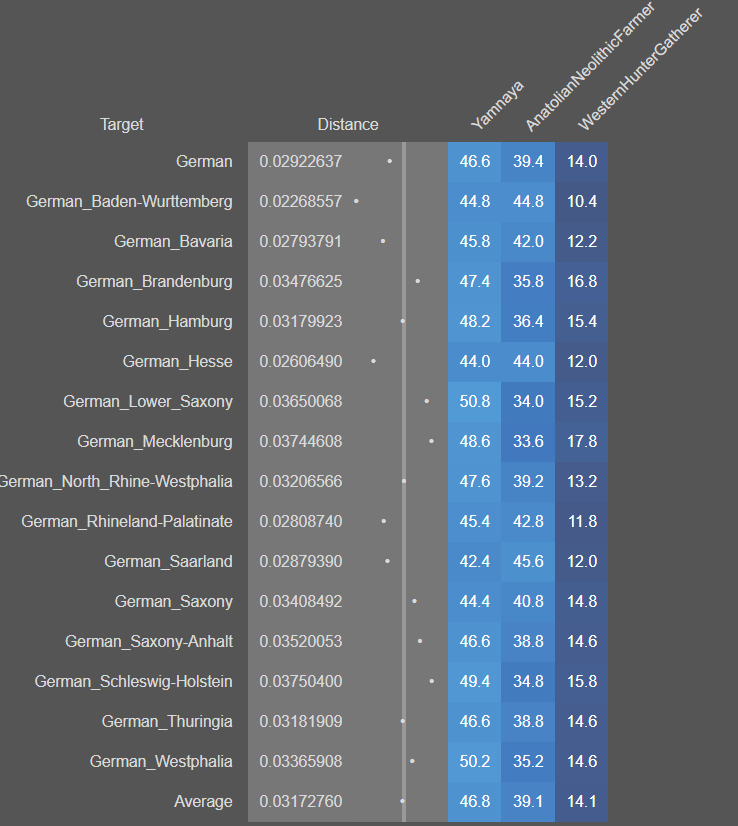738x826 pixels.
Task: Click average distance value 0.03172760
Action: tap(301, 802)
